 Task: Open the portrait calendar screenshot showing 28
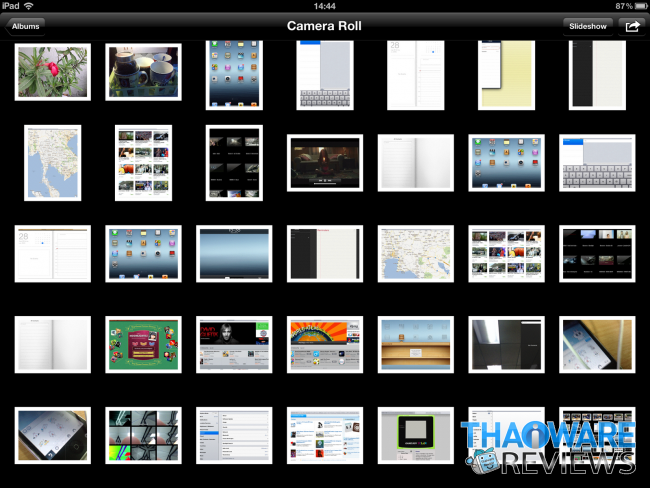(416, 75)
